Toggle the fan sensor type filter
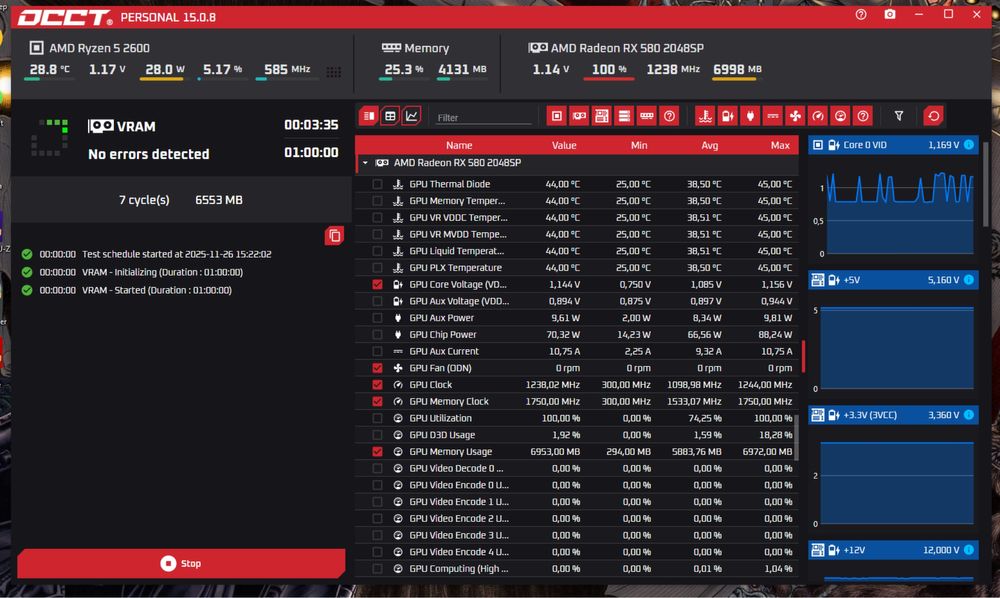The height and width of the screenshot is (598, 1000). [x=795, y=116]
